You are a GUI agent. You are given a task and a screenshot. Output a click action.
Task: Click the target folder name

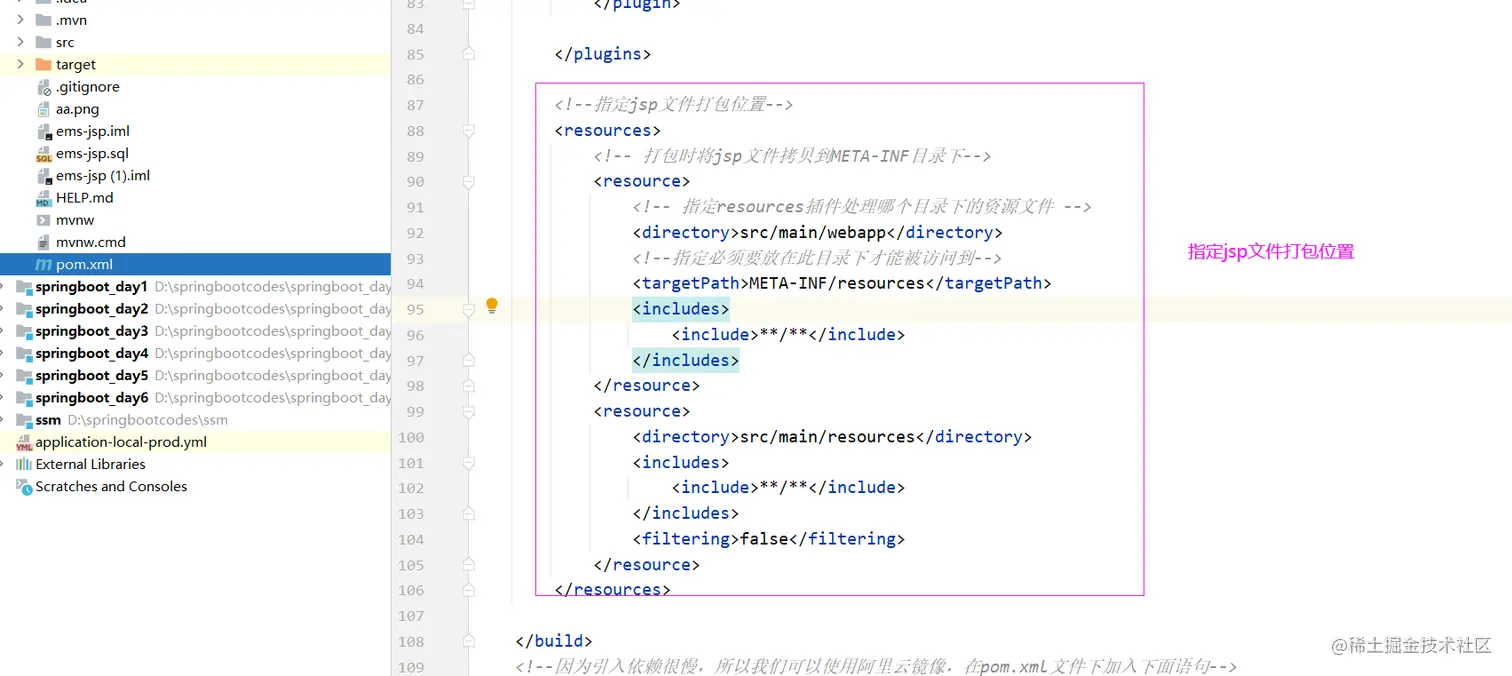76,64
